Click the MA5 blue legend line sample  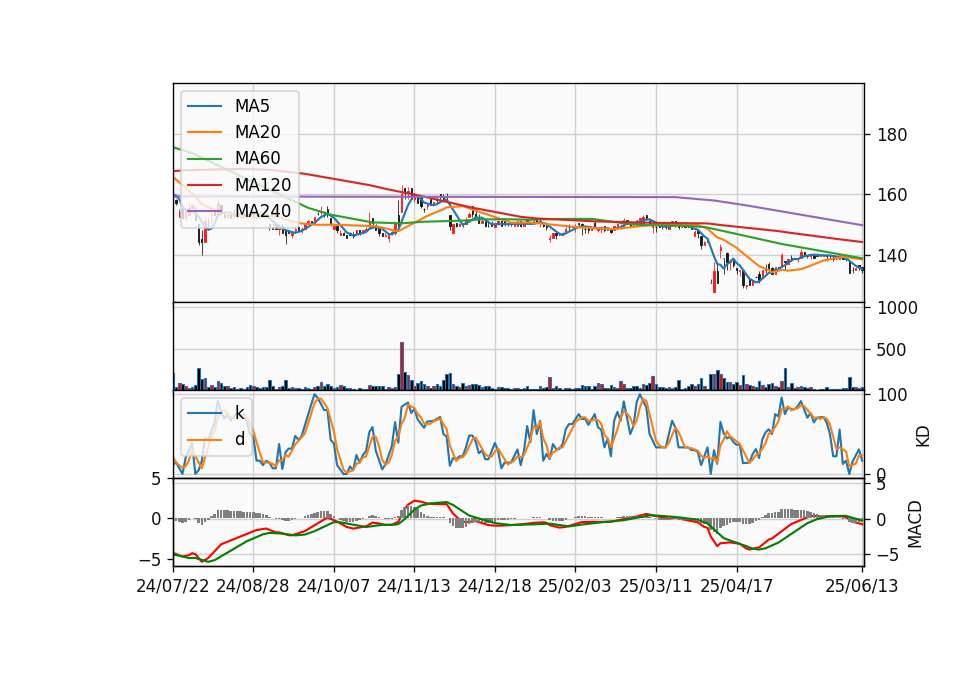204,106
